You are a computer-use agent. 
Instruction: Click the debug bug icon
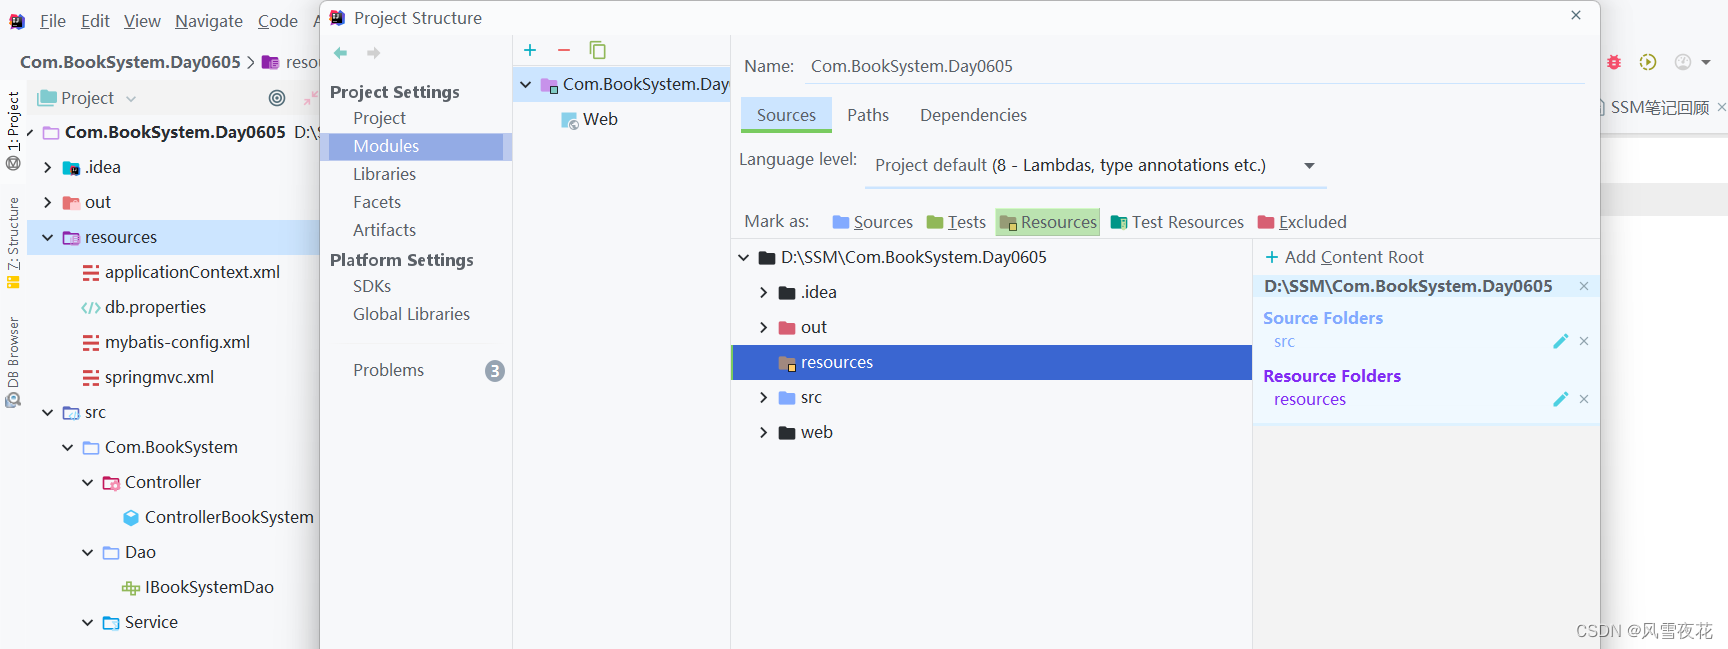click(x=1614, y=62)
